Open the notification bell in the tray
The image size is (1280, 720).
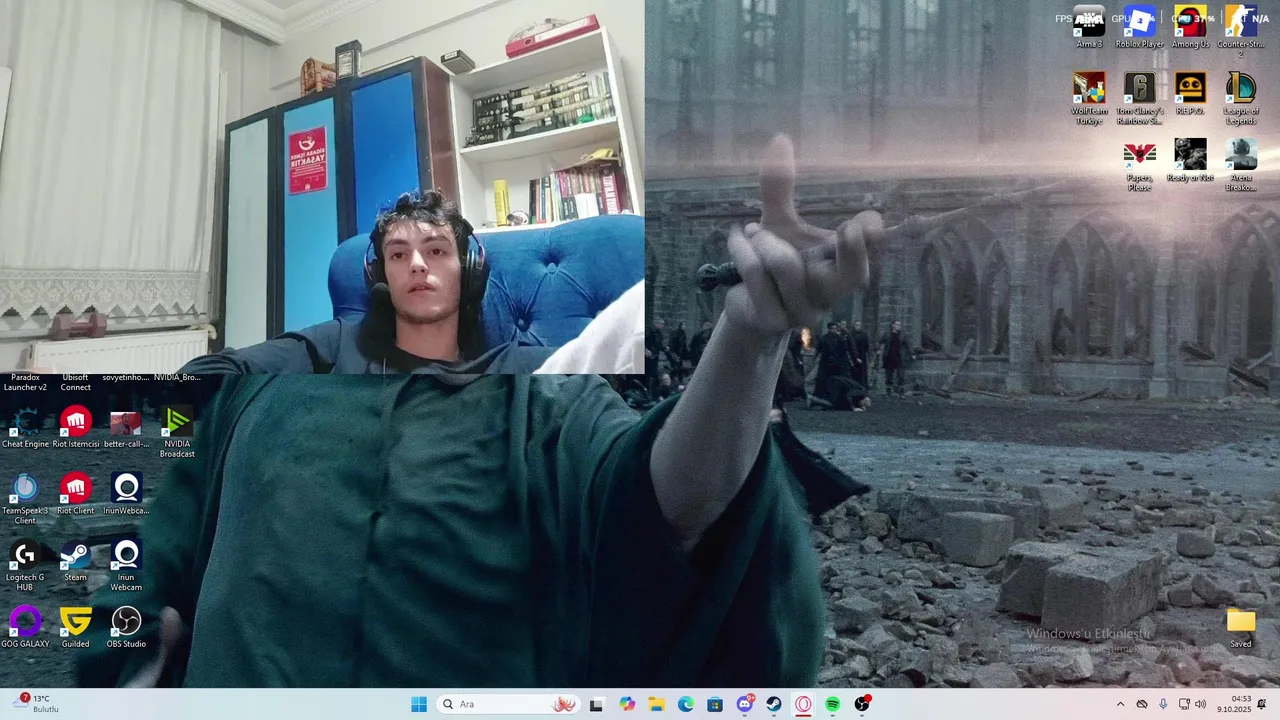click(x=1262, y=704)
